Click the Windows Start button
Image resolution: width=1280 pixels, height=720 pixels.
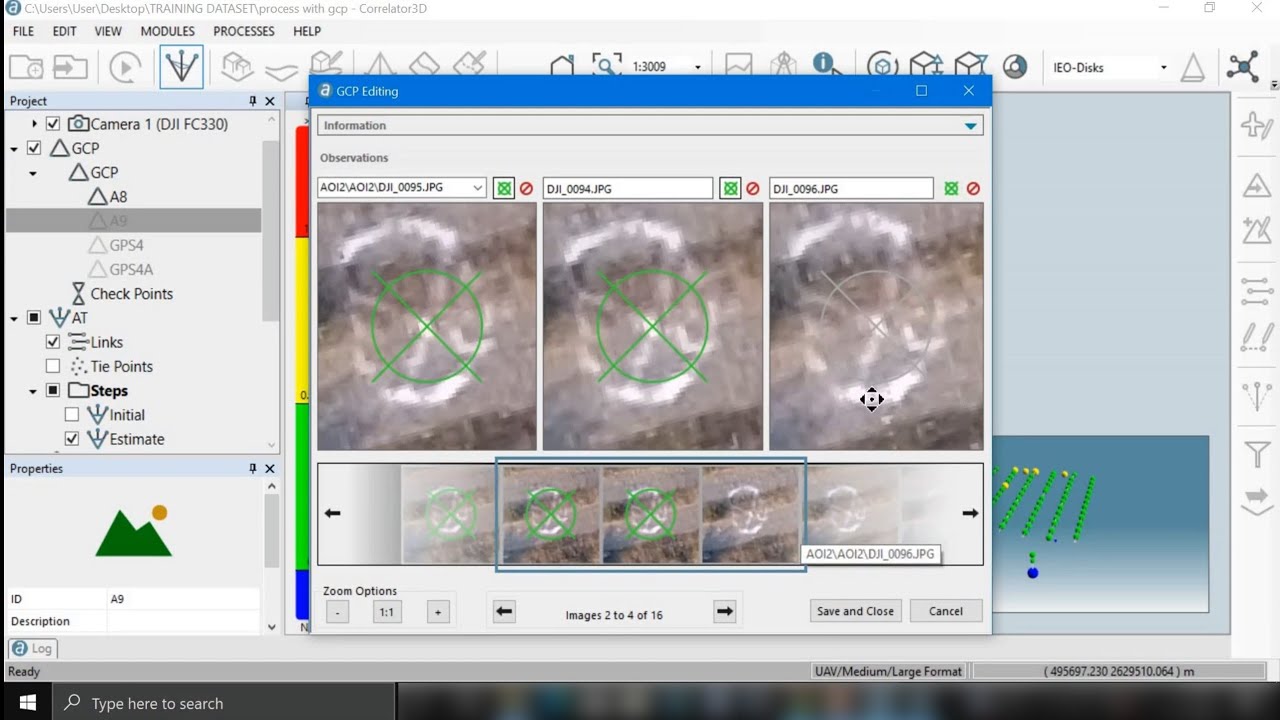coord(27,703)
